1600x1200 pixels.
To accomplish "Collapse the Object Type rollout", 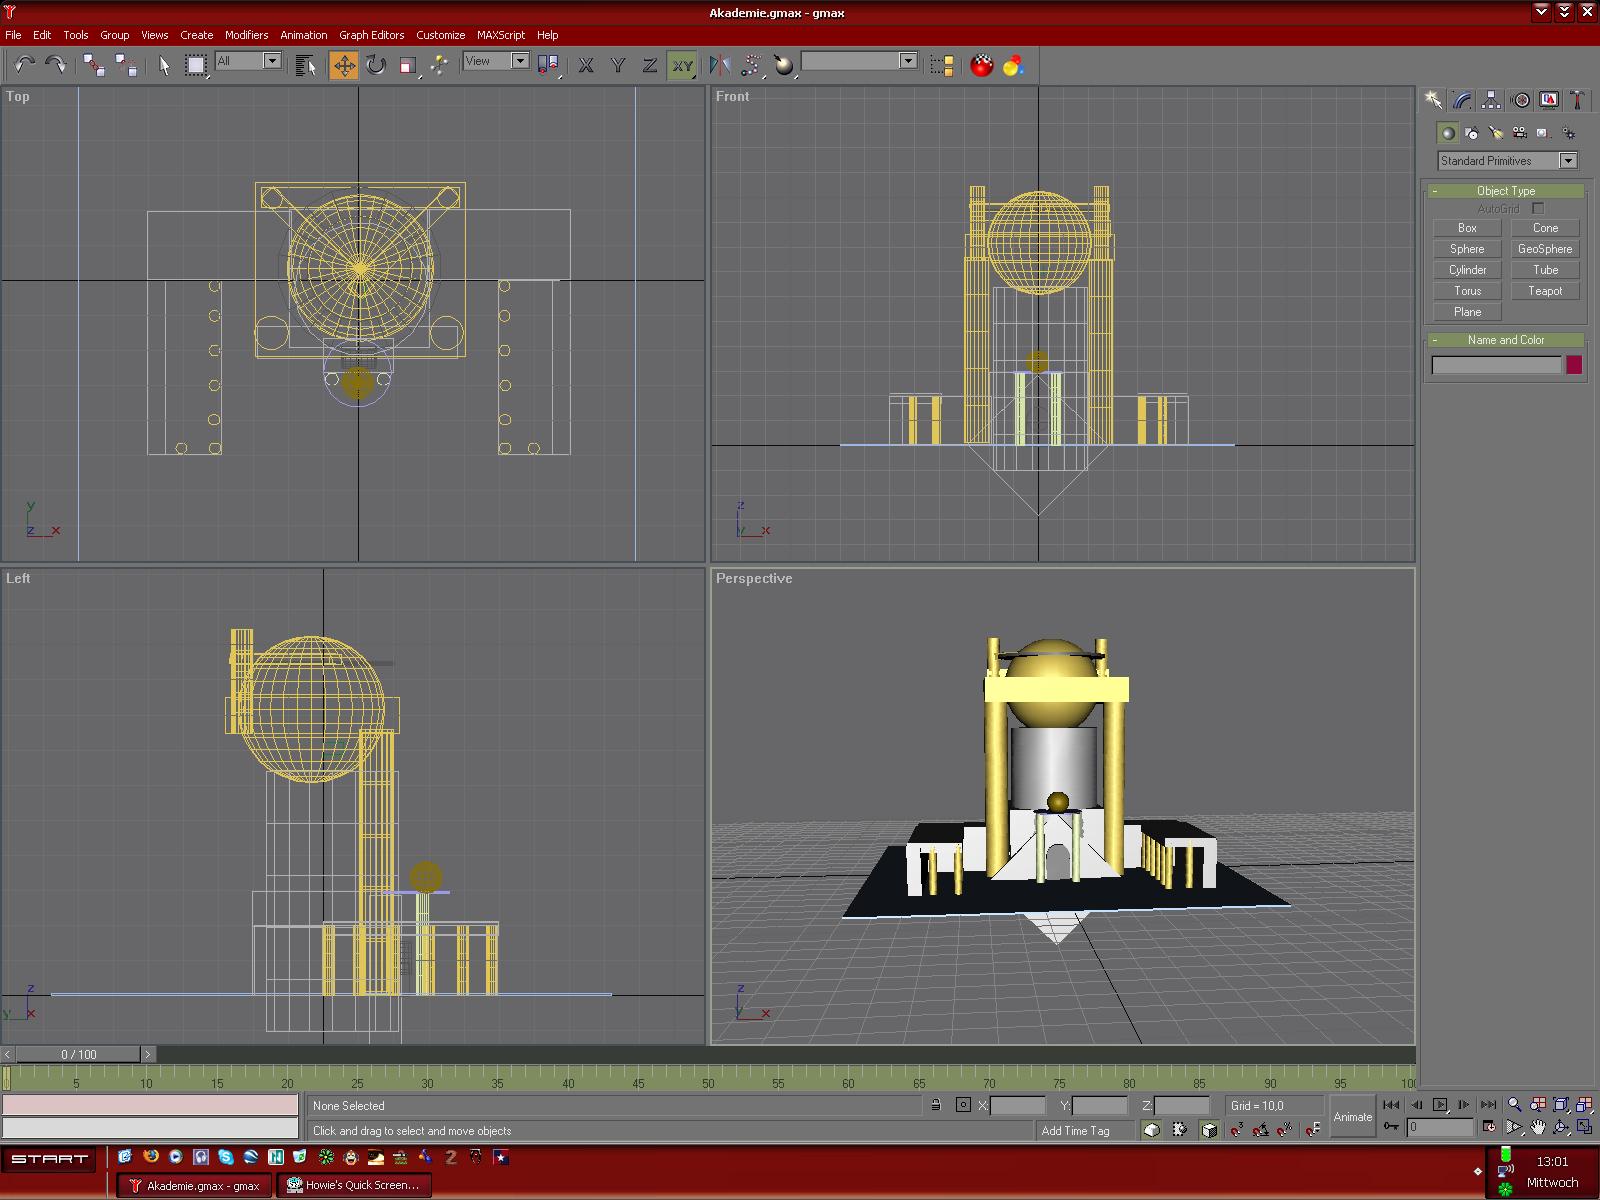I will pyautogui.click(x=1505, y=190).
